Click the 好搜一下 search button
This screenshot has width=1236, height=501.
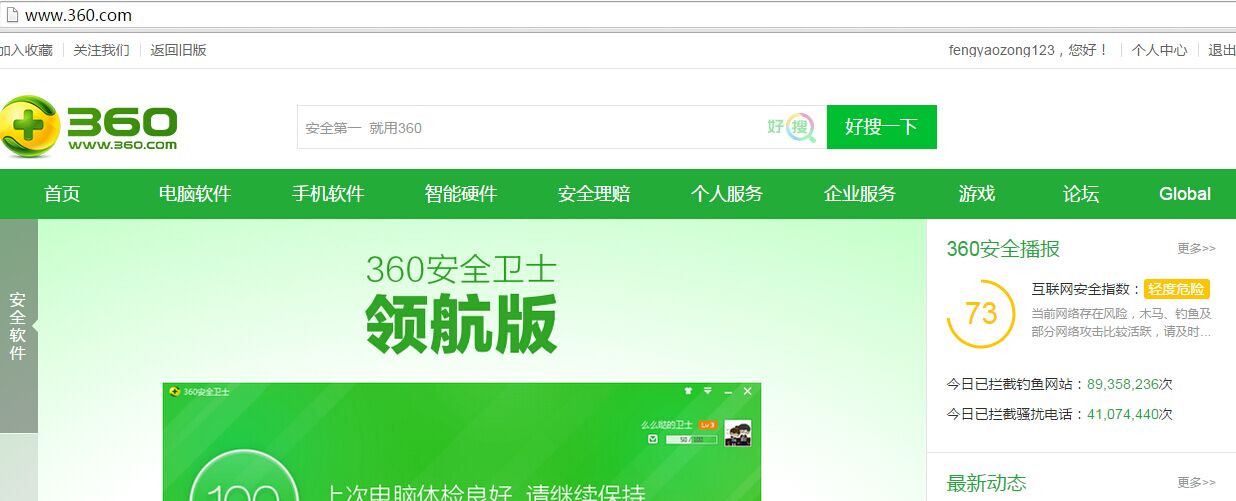click(881, 127)
